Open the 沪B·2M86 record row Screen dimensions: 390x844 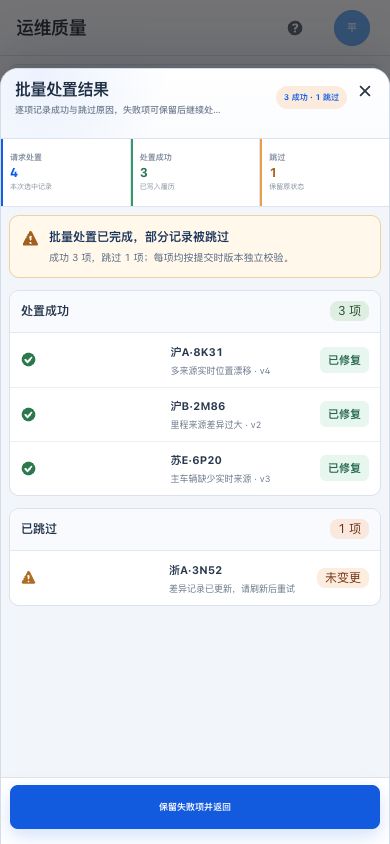tap(195, 414)
